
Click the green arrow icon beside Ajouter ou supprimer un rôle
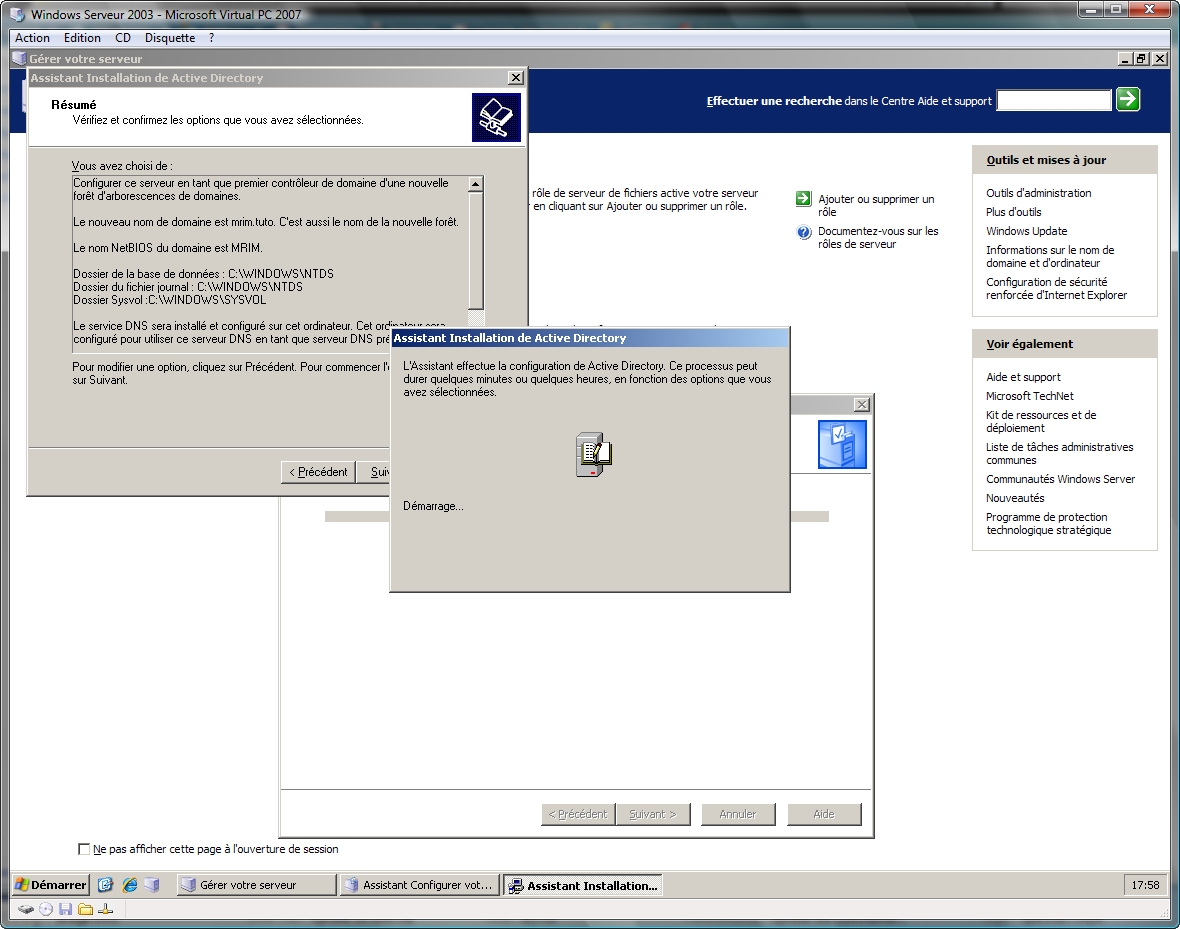[x=804, y=199]
